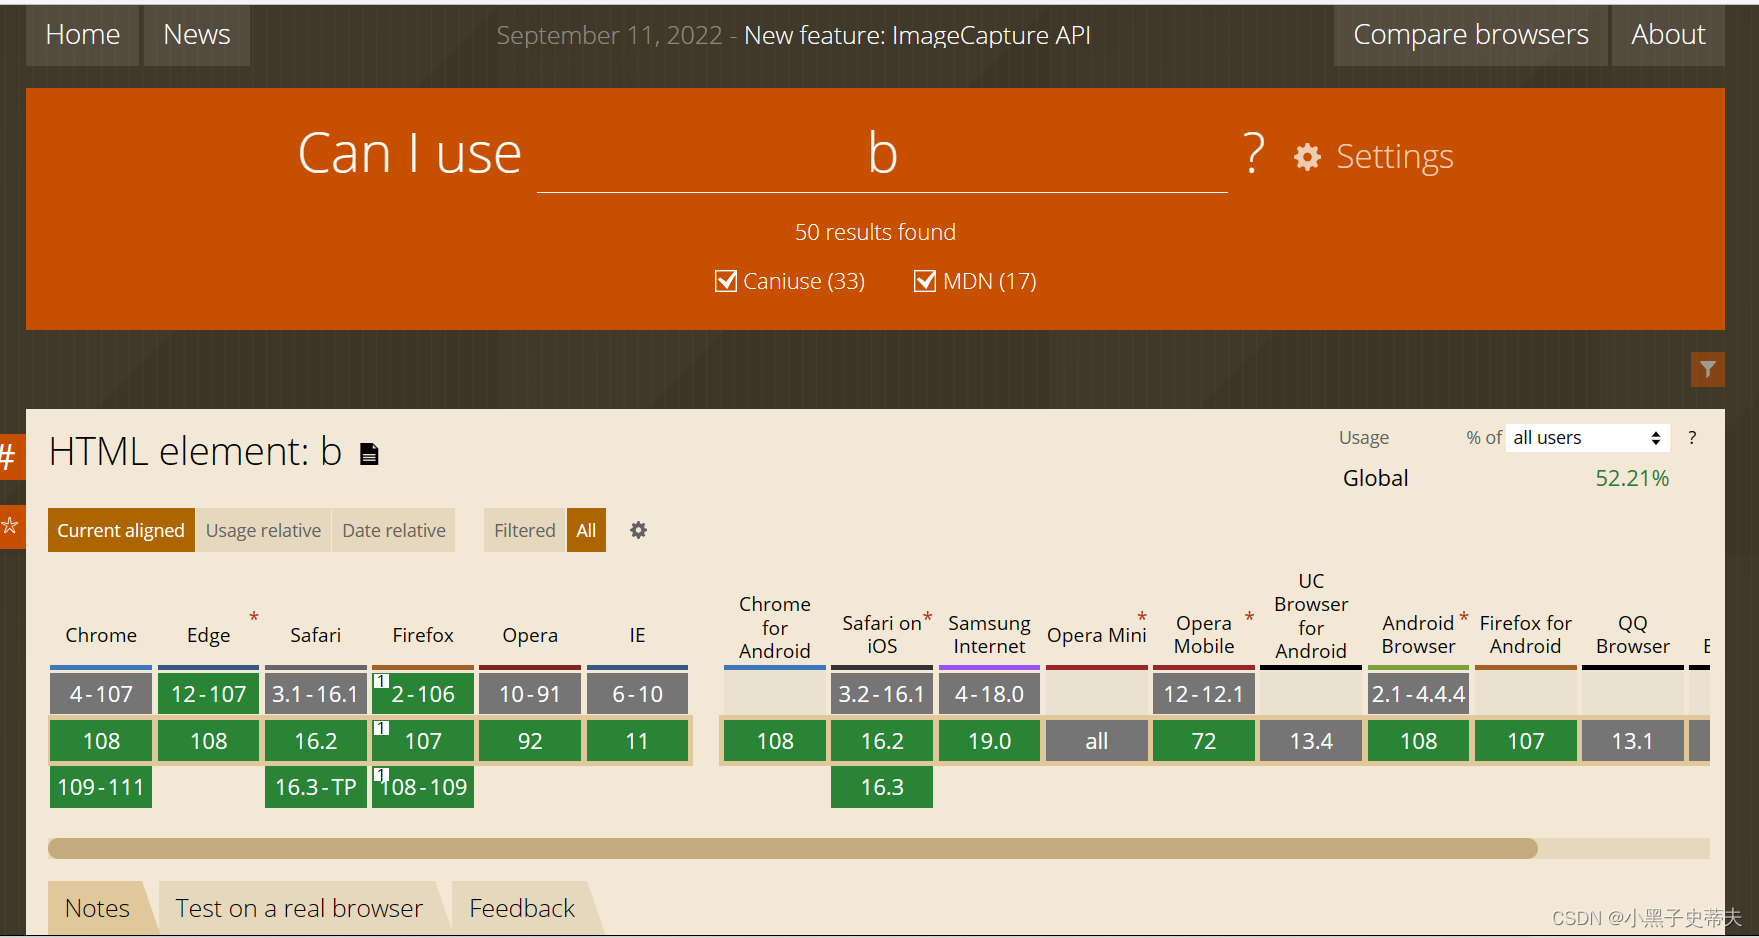Click the asterisk beside Opera Mini

click(1142, 617)
